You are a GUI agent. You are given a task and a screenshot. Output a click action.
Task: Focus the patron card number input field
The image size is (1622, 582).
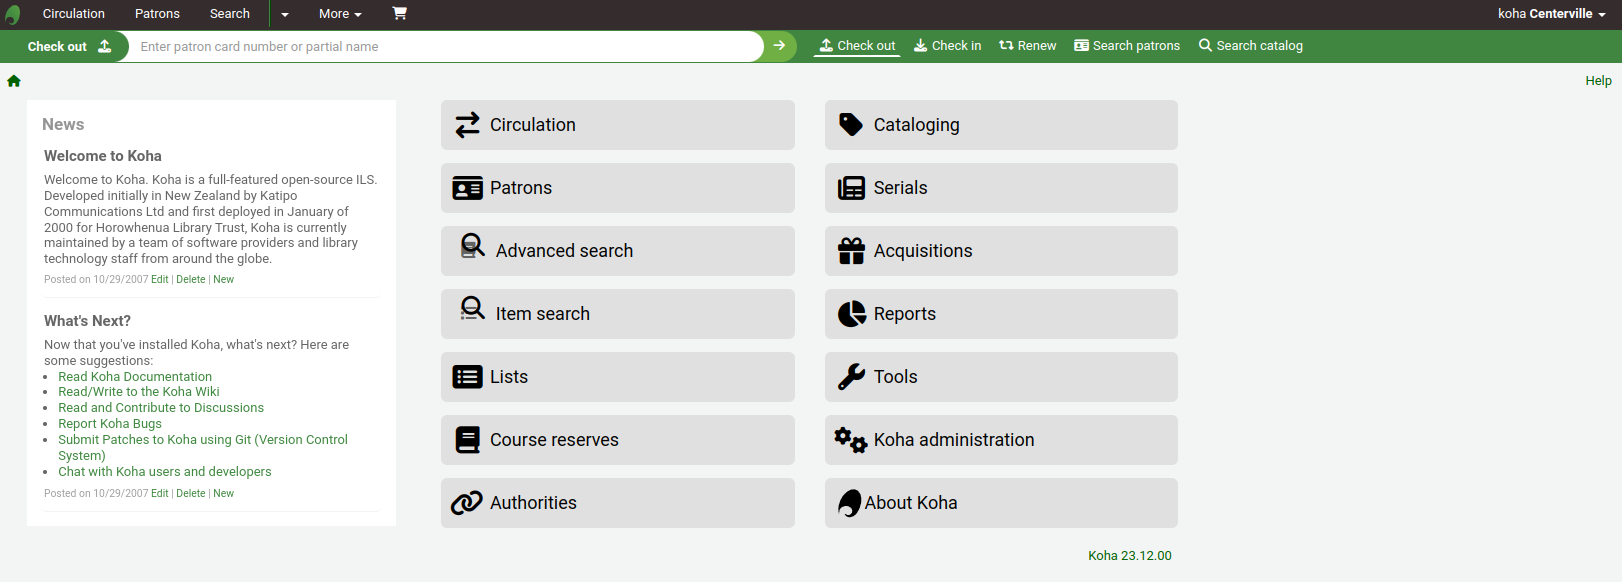[445, 47]
